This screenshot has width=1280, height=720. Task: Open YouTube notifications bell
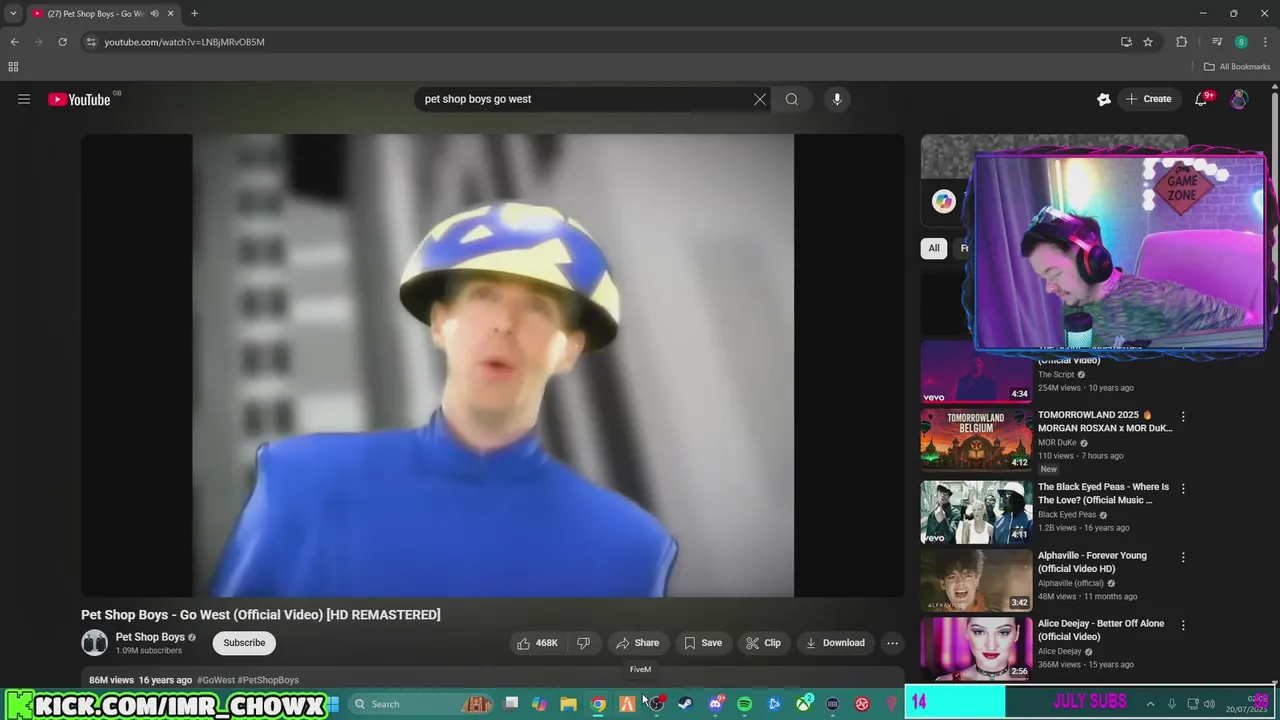pyautogui.click(x=1201, y=99)
